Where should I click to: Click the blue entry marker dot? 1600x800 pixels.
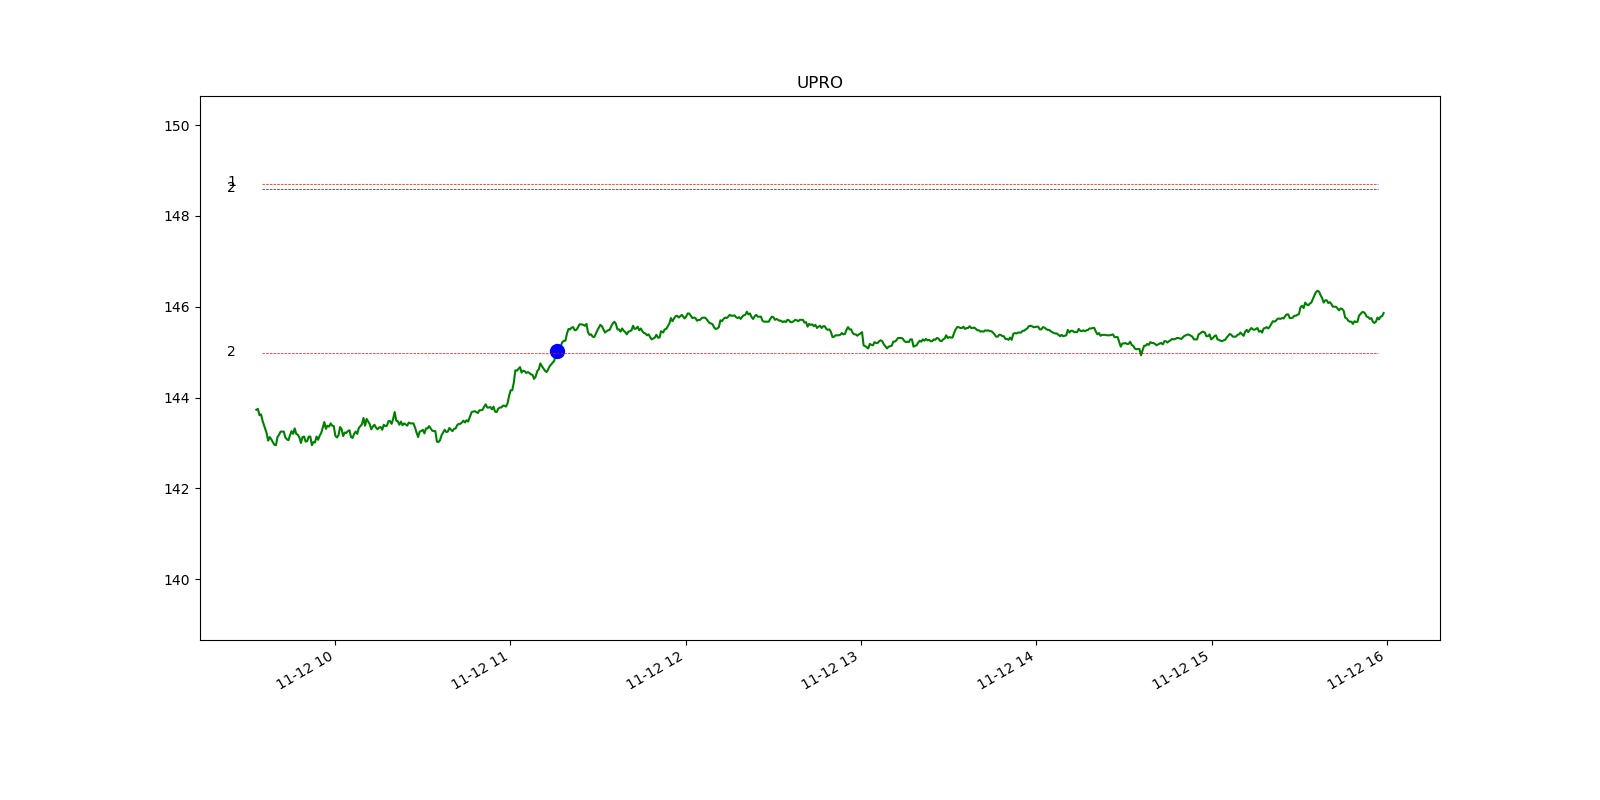tap(557, 351)
